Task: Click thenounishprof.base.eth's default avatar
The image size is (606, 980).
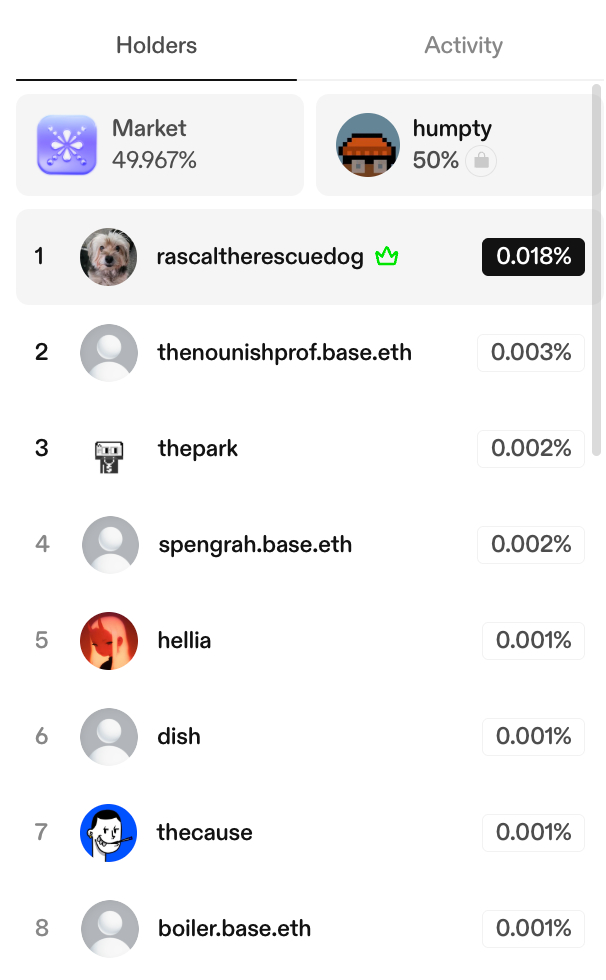Action: coord(108,353)
